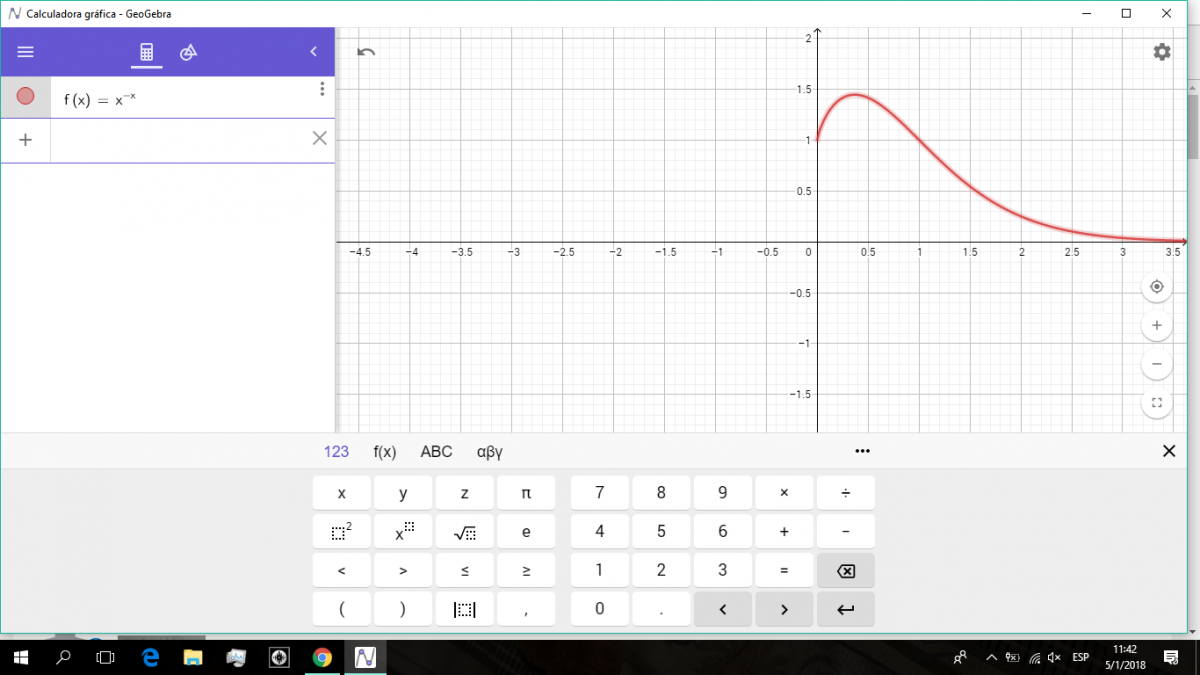Image resolution: width=1200 pixels, height=675 pixels.
Task: Click the undo arrow in graphics view
Action: point(366,52)
